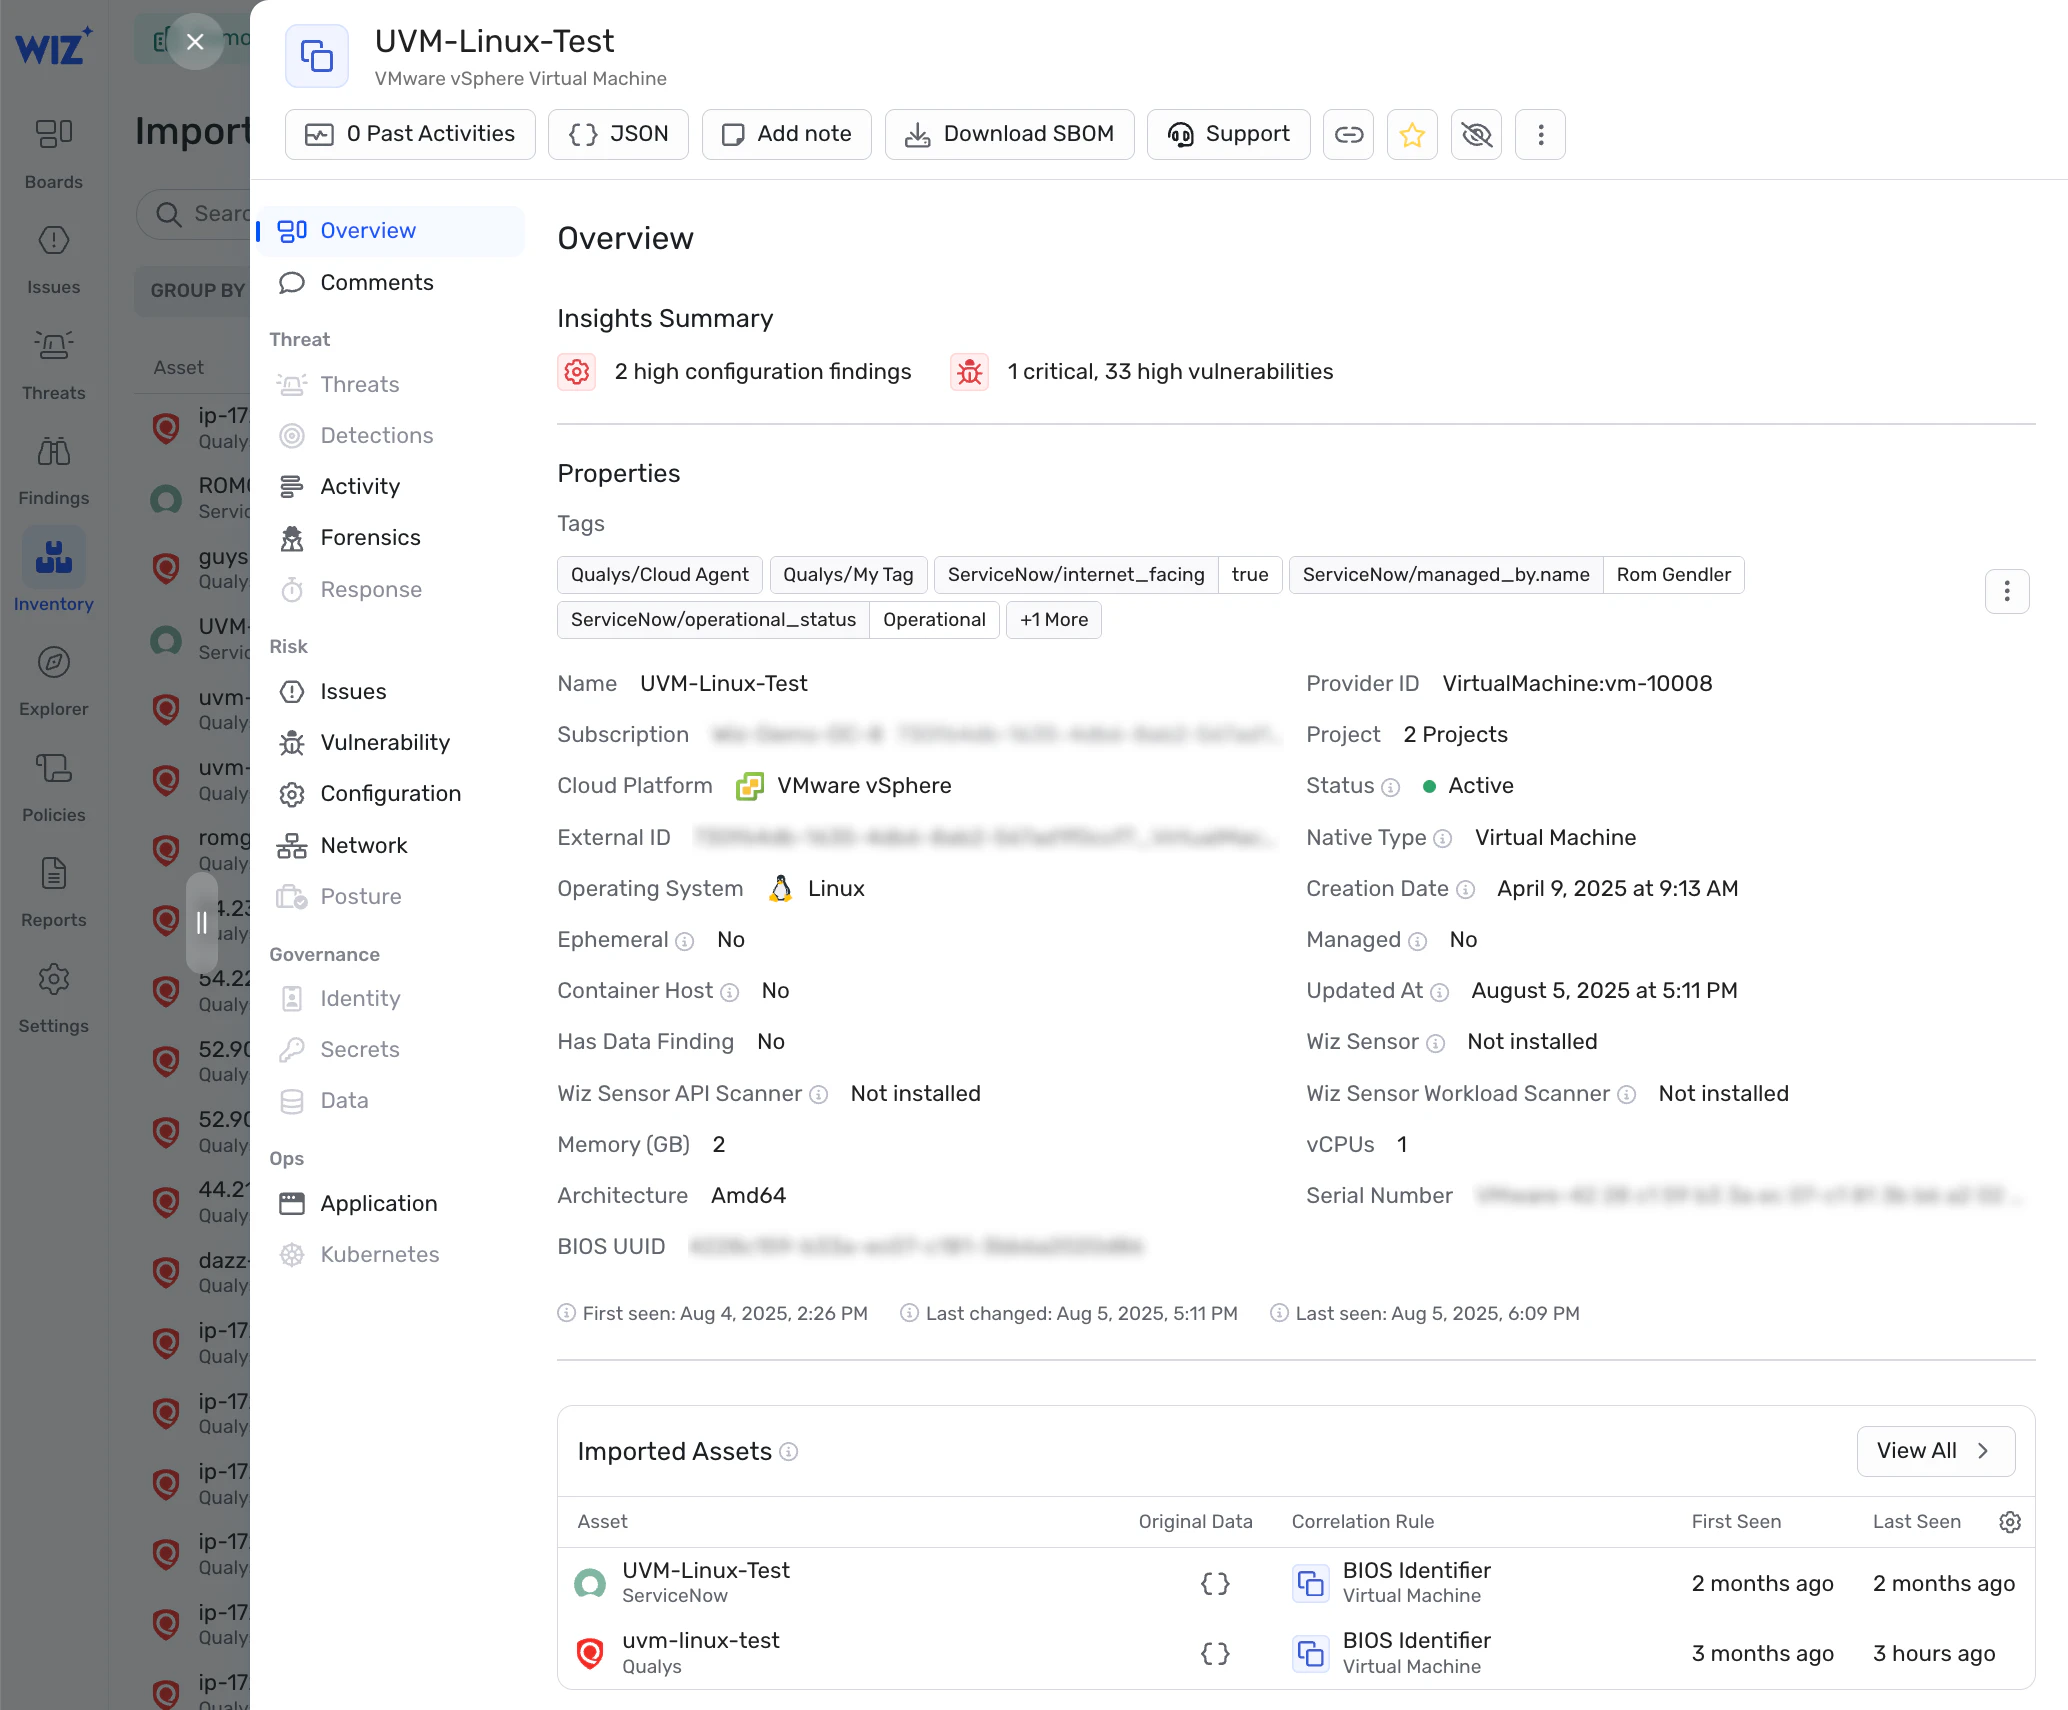Open Issues under Risk
The height and width of the screenshot is (1710, 2068).
[x=392, y=692]
